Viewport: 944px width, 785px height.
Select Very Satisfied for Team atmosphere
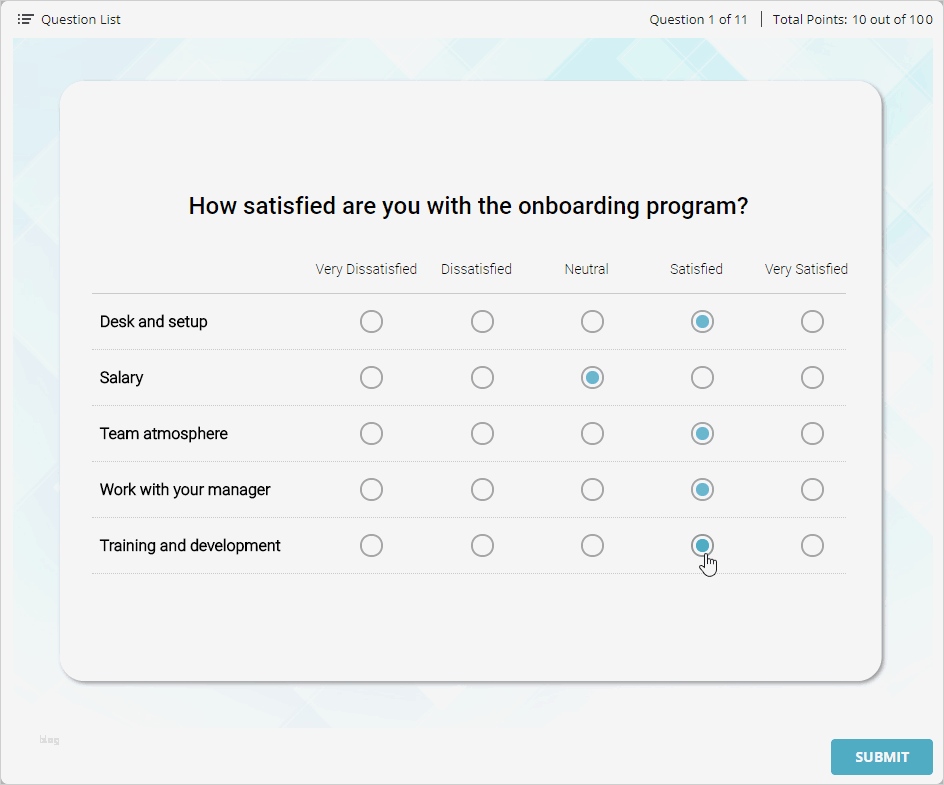click(x=812, y=433)
